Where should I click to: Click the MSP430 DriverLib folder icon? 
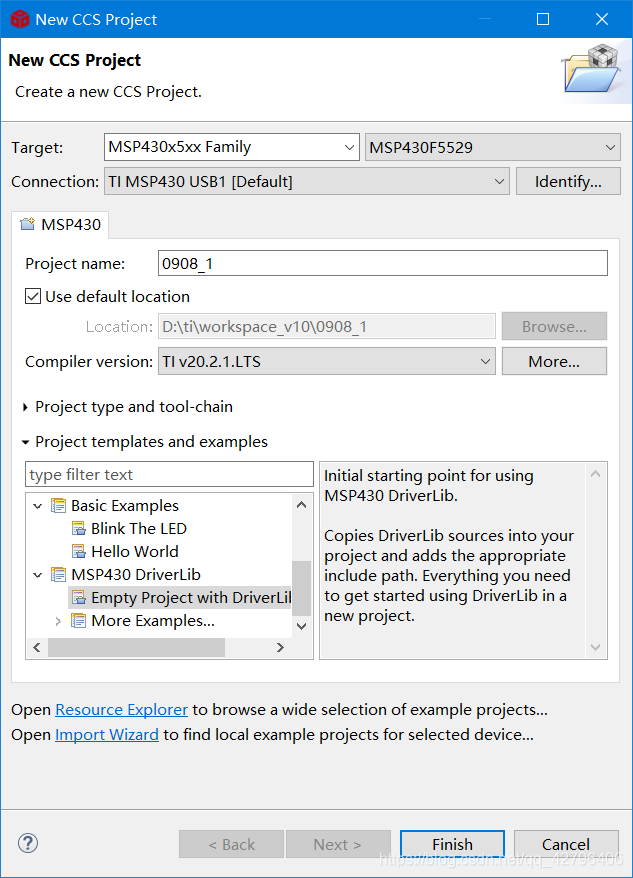(59, 575)
